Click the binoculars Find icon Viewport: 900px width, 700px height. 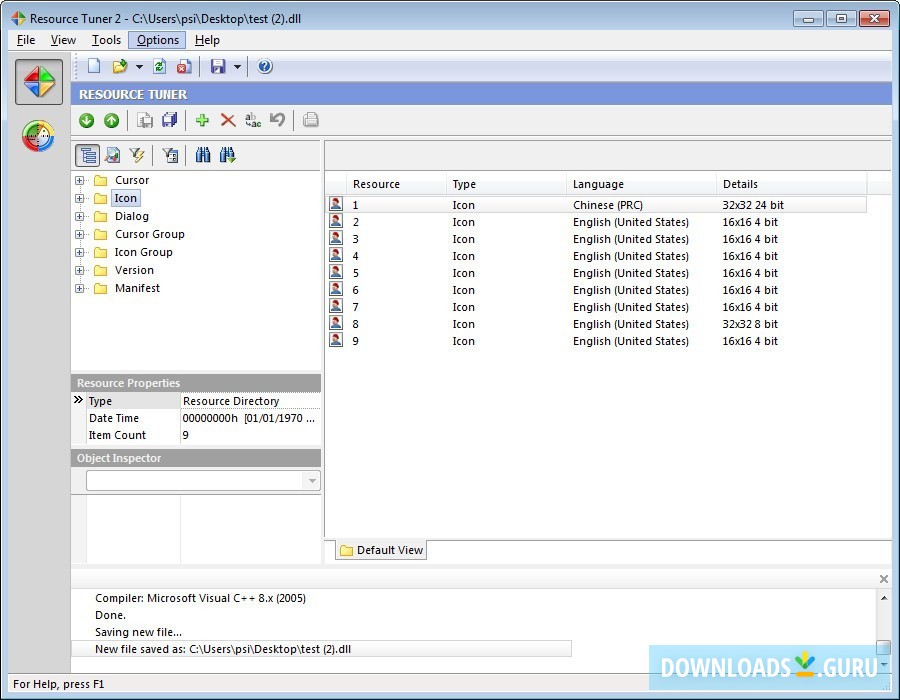coord(203,155)
